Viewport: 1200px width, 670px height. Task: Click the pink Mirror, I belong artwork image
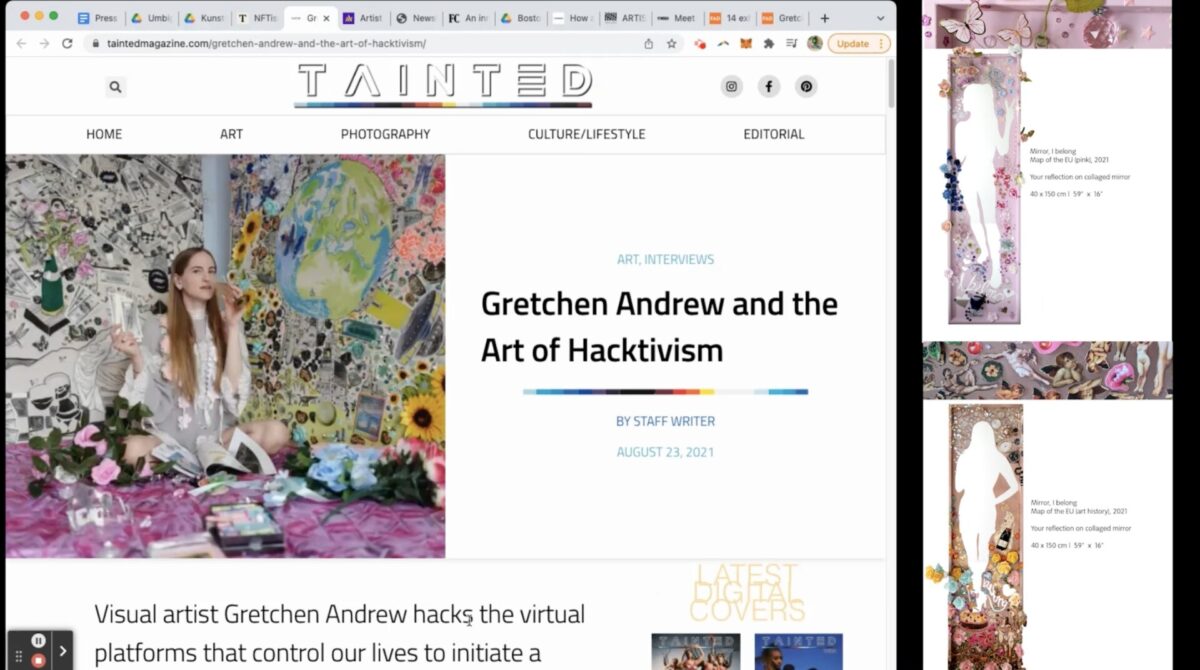pos(983,188)
